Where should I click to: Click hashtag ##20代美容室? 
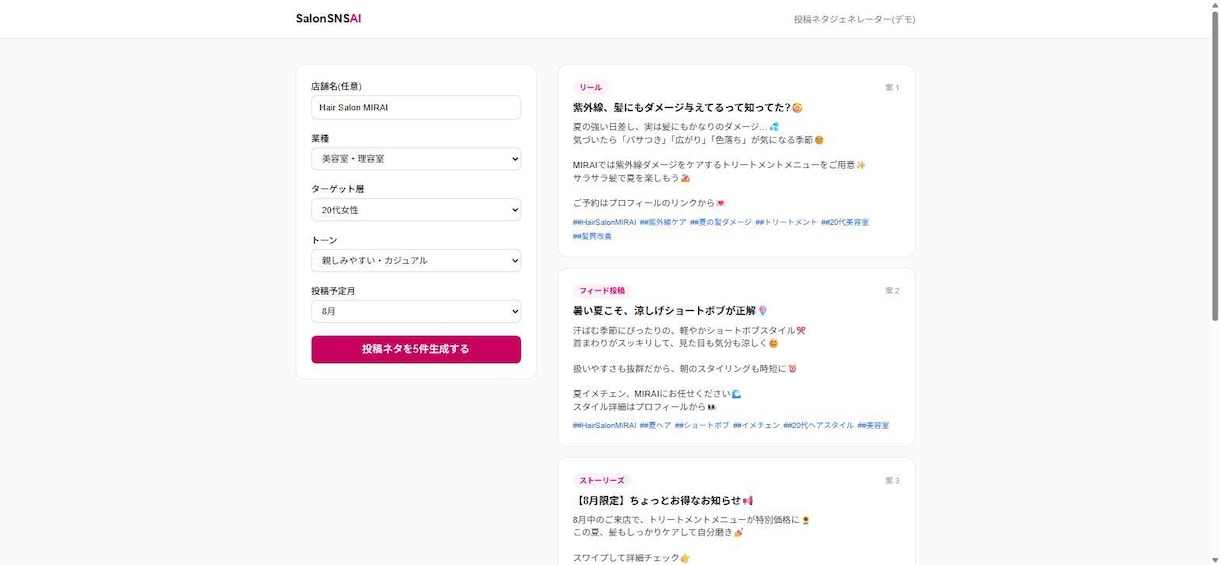[x=845, y=222]
